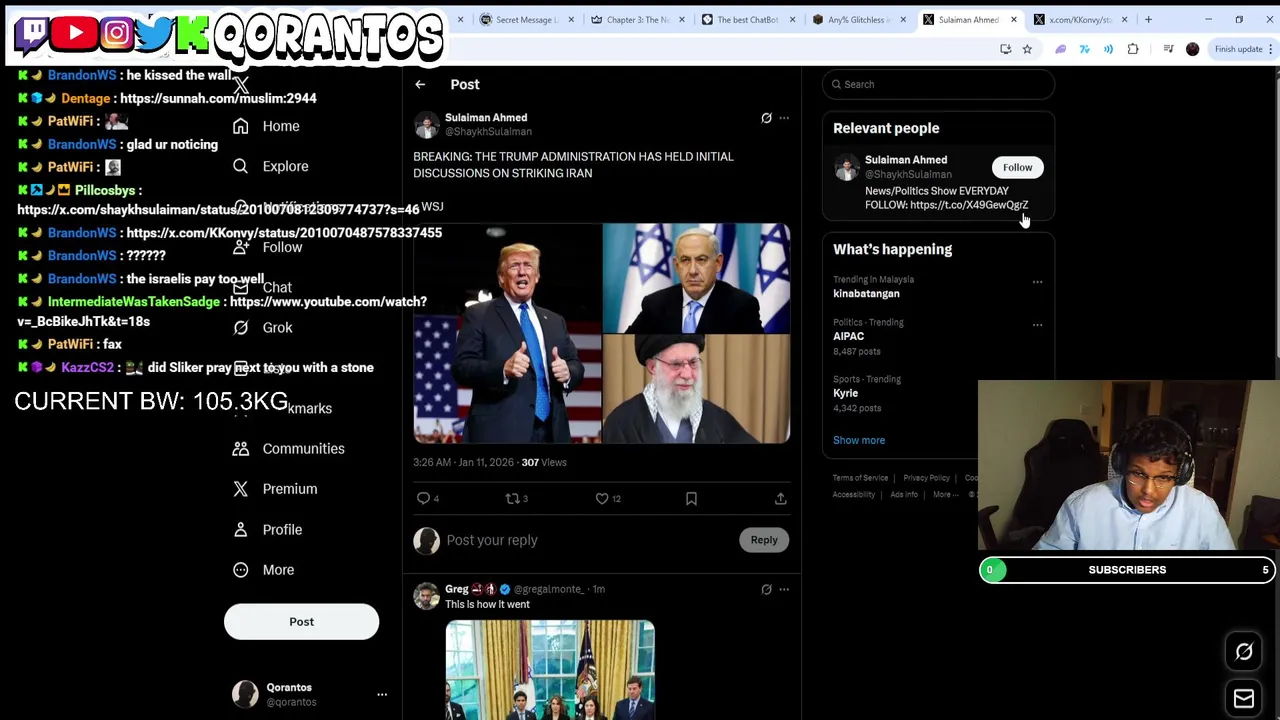Like the post with the heart icon
This screenshot has height=720, width=1280.
pos(607,498)
